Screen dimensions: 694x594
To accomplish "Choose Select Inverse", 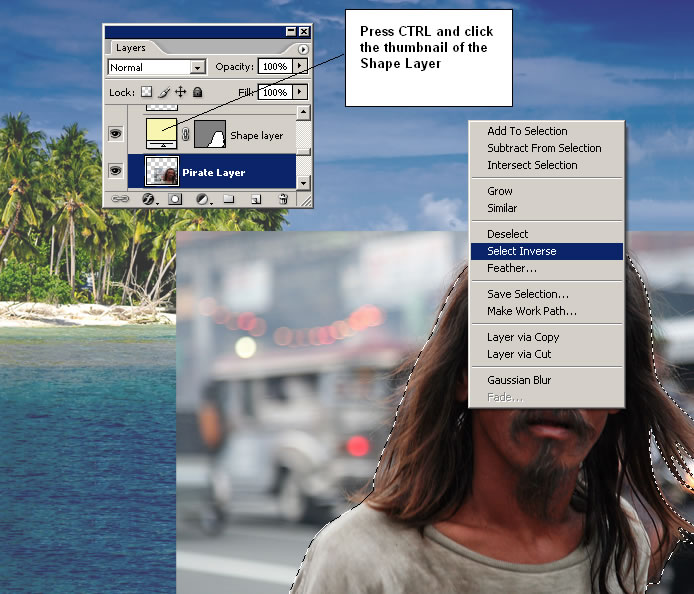I will coord(547,251).
